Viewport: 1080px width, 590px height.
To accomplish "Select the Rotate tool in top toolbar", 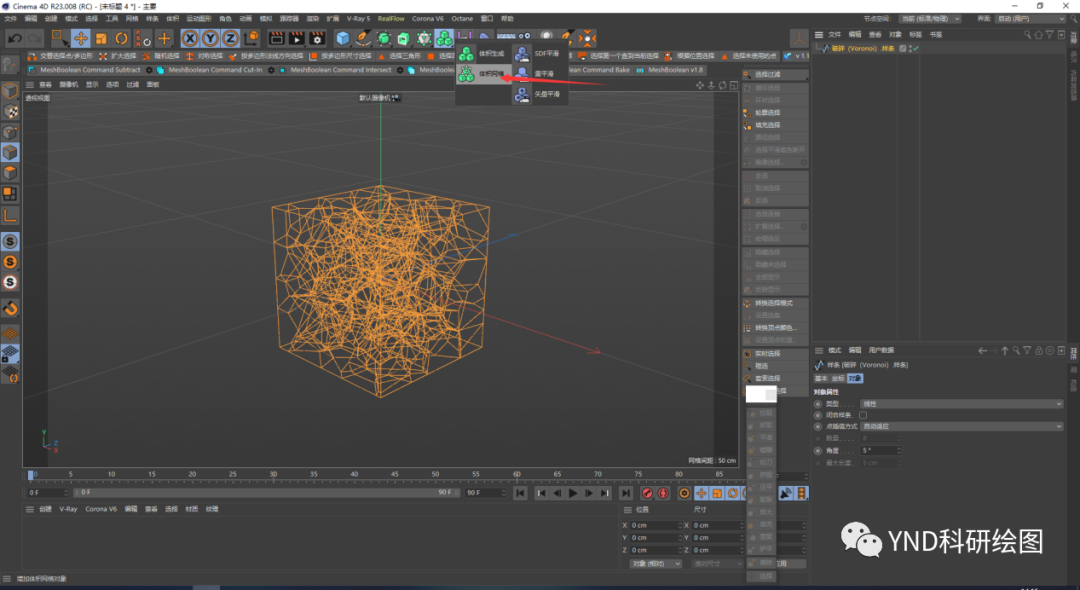I will [x=122, y=39].
